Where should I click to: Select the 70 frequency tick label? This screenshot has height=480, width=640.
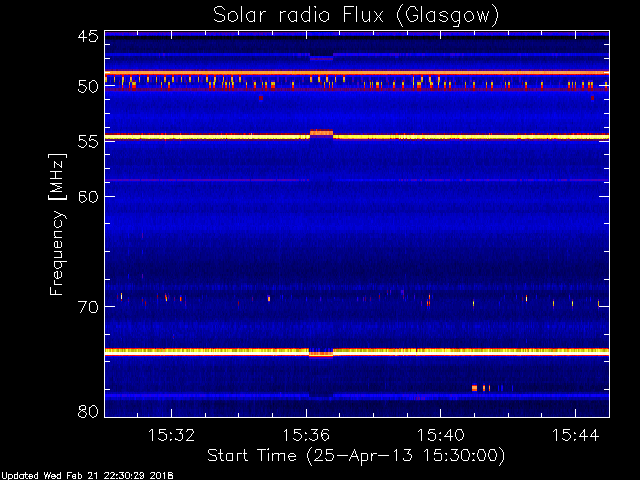pyautogui.click(x=88, y=307)
